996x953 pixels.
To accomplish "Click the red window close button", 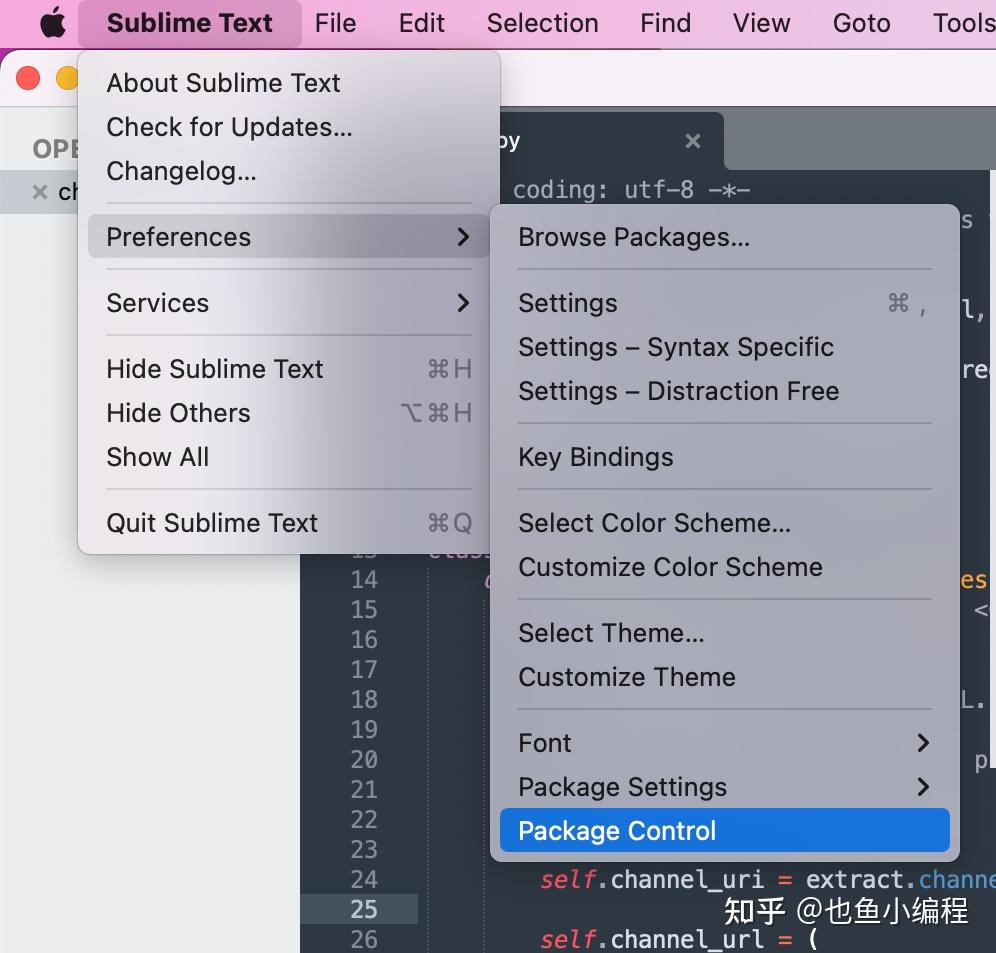I will point(29,78).
